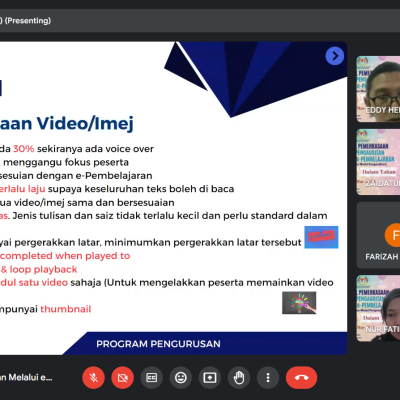Screen dimensions: 400x400
Task: Select NUR FATI participant video tile
Action: point(378,308)
